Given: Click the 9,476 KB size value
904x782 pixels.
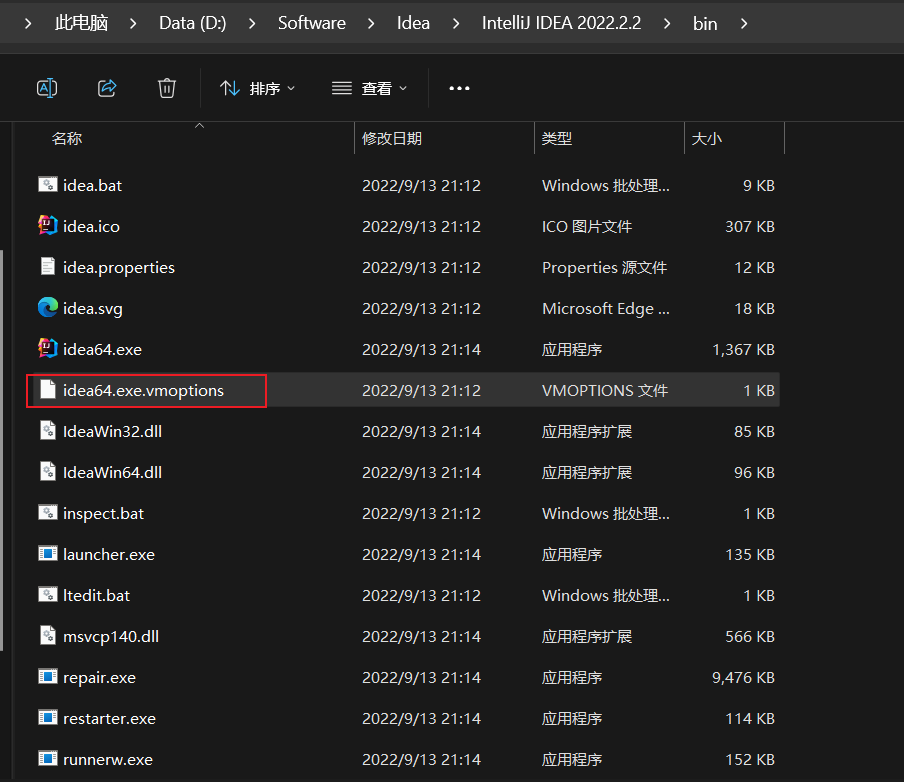Looking at the screenshot, I should [743, 678].
